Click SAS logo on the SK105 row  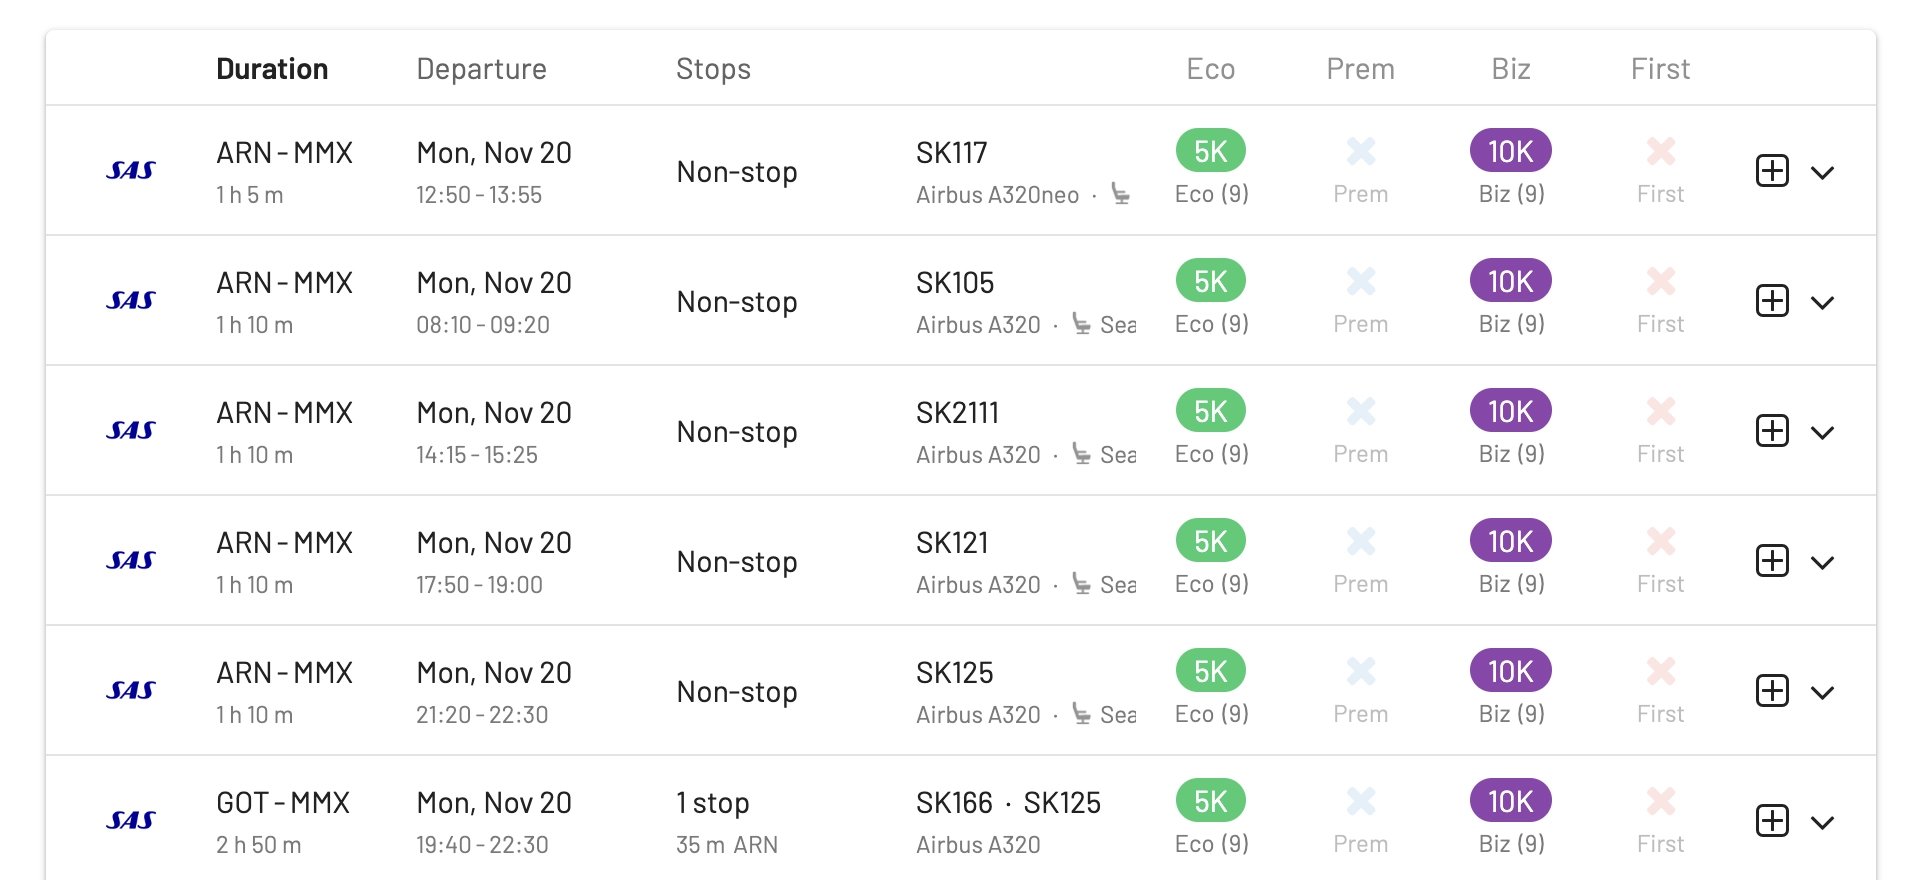pos(131,300)
